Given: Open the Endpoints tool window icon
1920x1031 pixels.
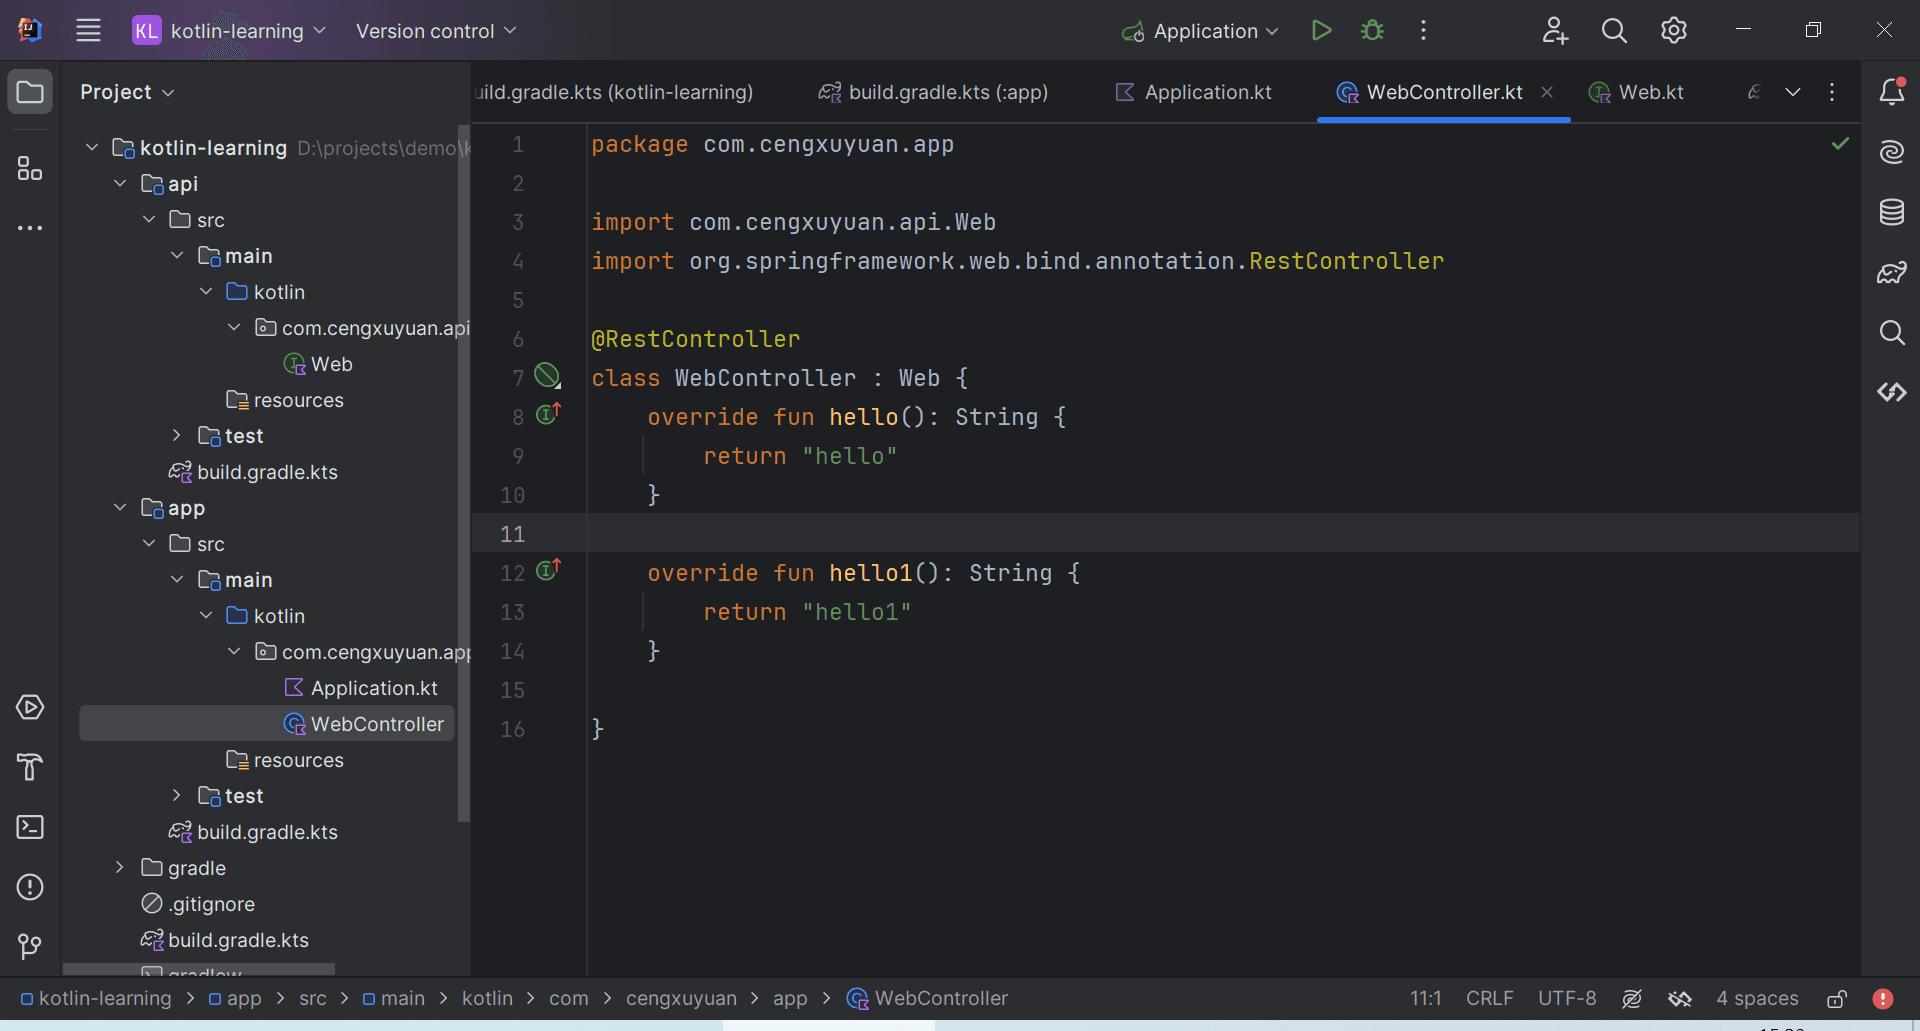Looking at the screenshot, I should click(1891, 392).
